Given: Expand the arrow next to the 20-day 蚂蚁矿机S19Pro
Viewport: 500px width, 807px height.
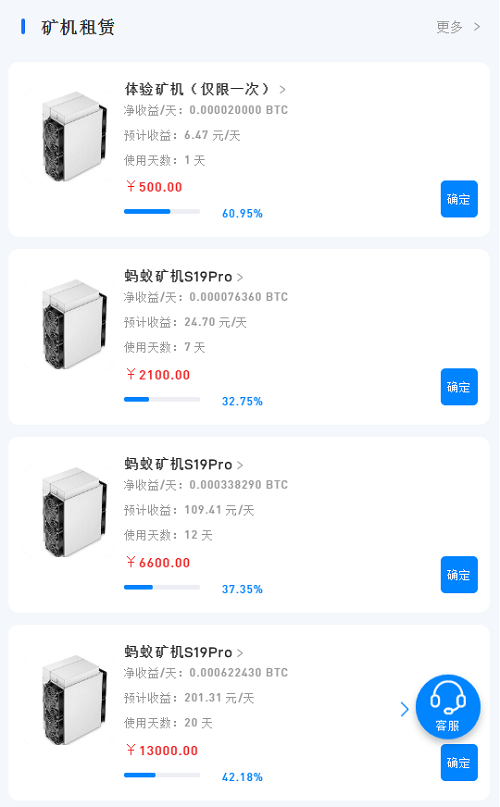Looking at the screenshot, I should coord(240,653).
